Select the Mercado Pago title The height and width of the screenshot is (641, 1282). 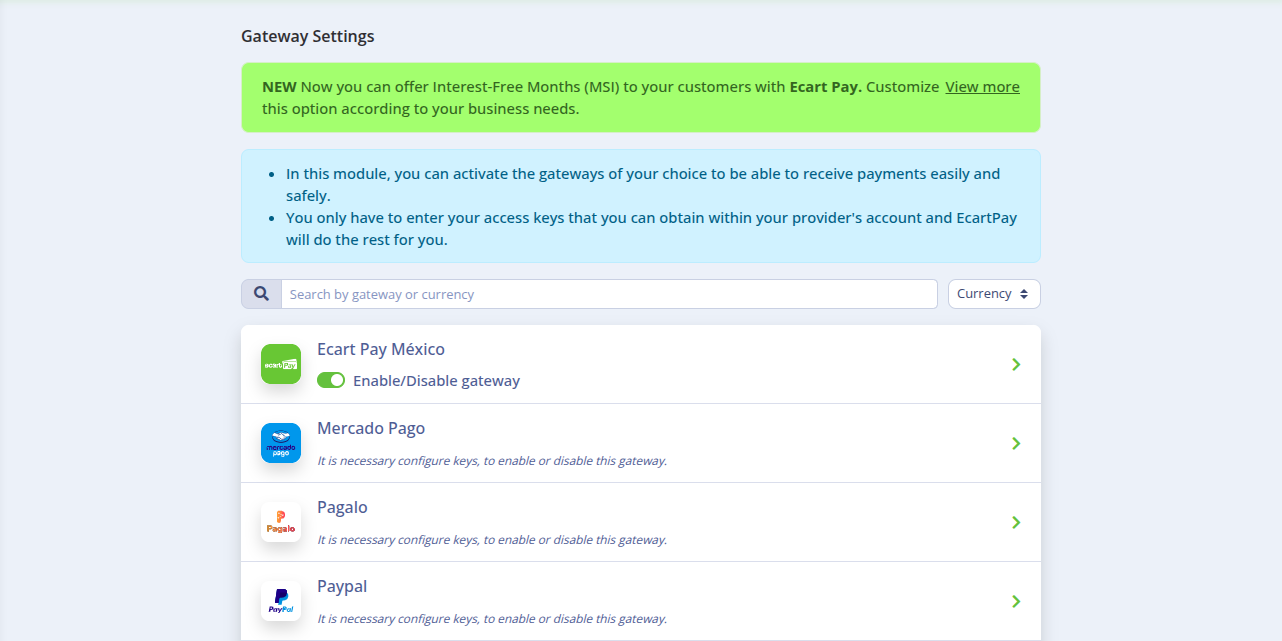click(371, 428)
